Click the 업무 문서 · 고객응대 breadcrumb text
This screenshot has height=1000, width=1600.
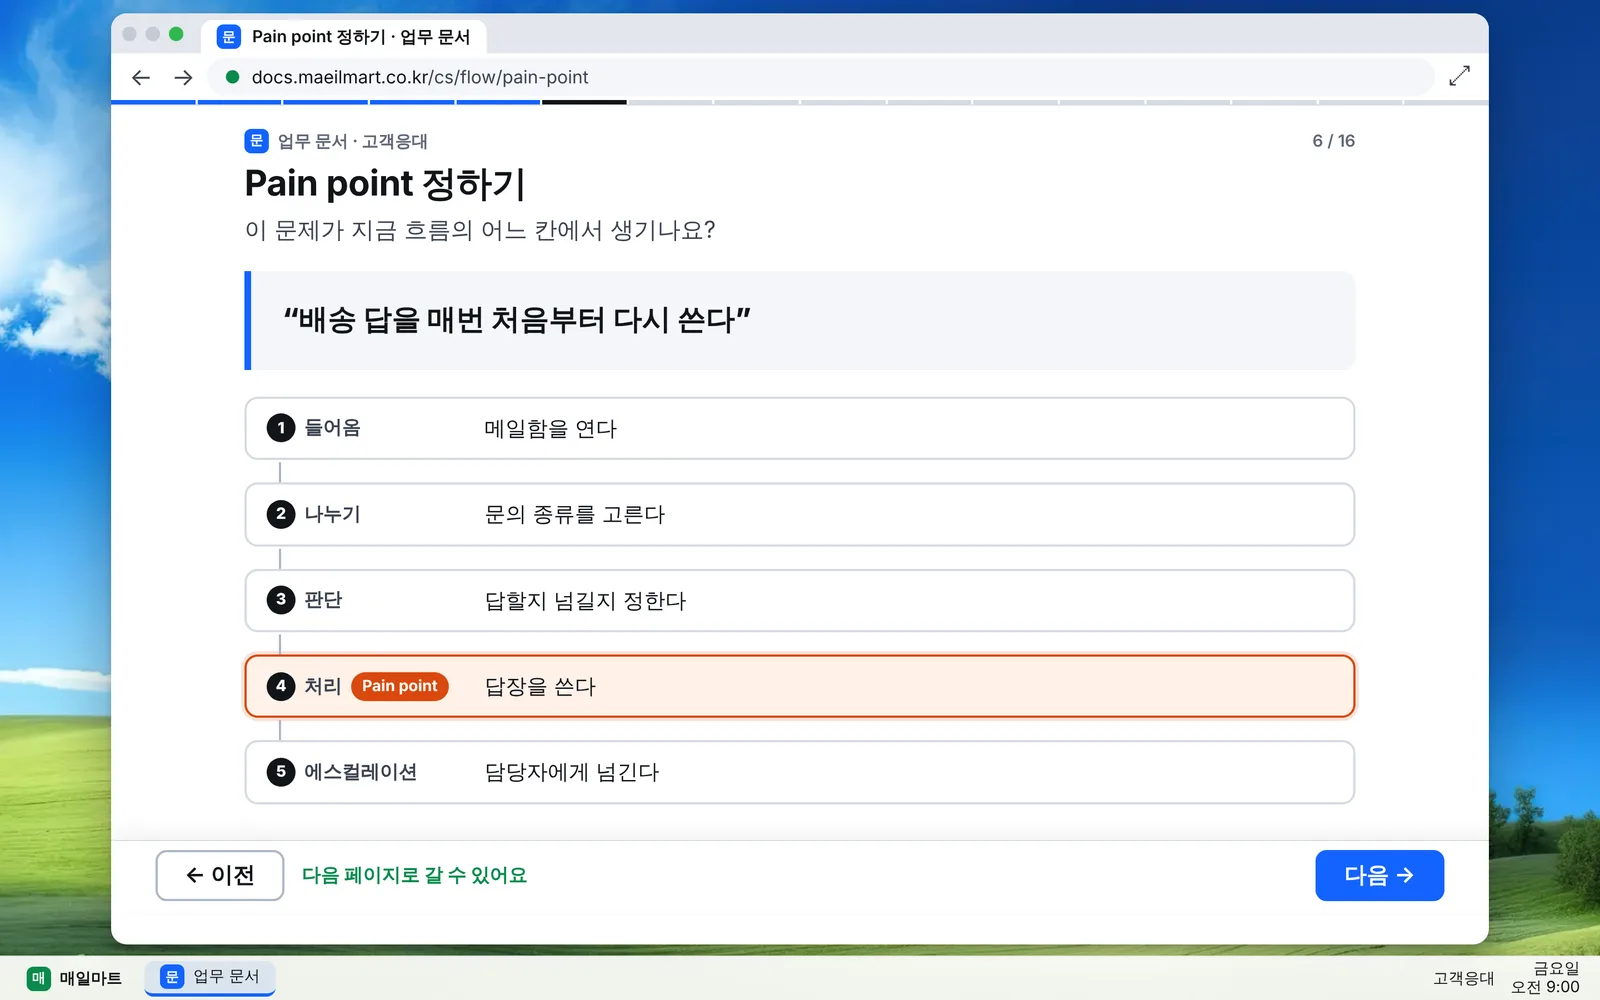point(352,141)
